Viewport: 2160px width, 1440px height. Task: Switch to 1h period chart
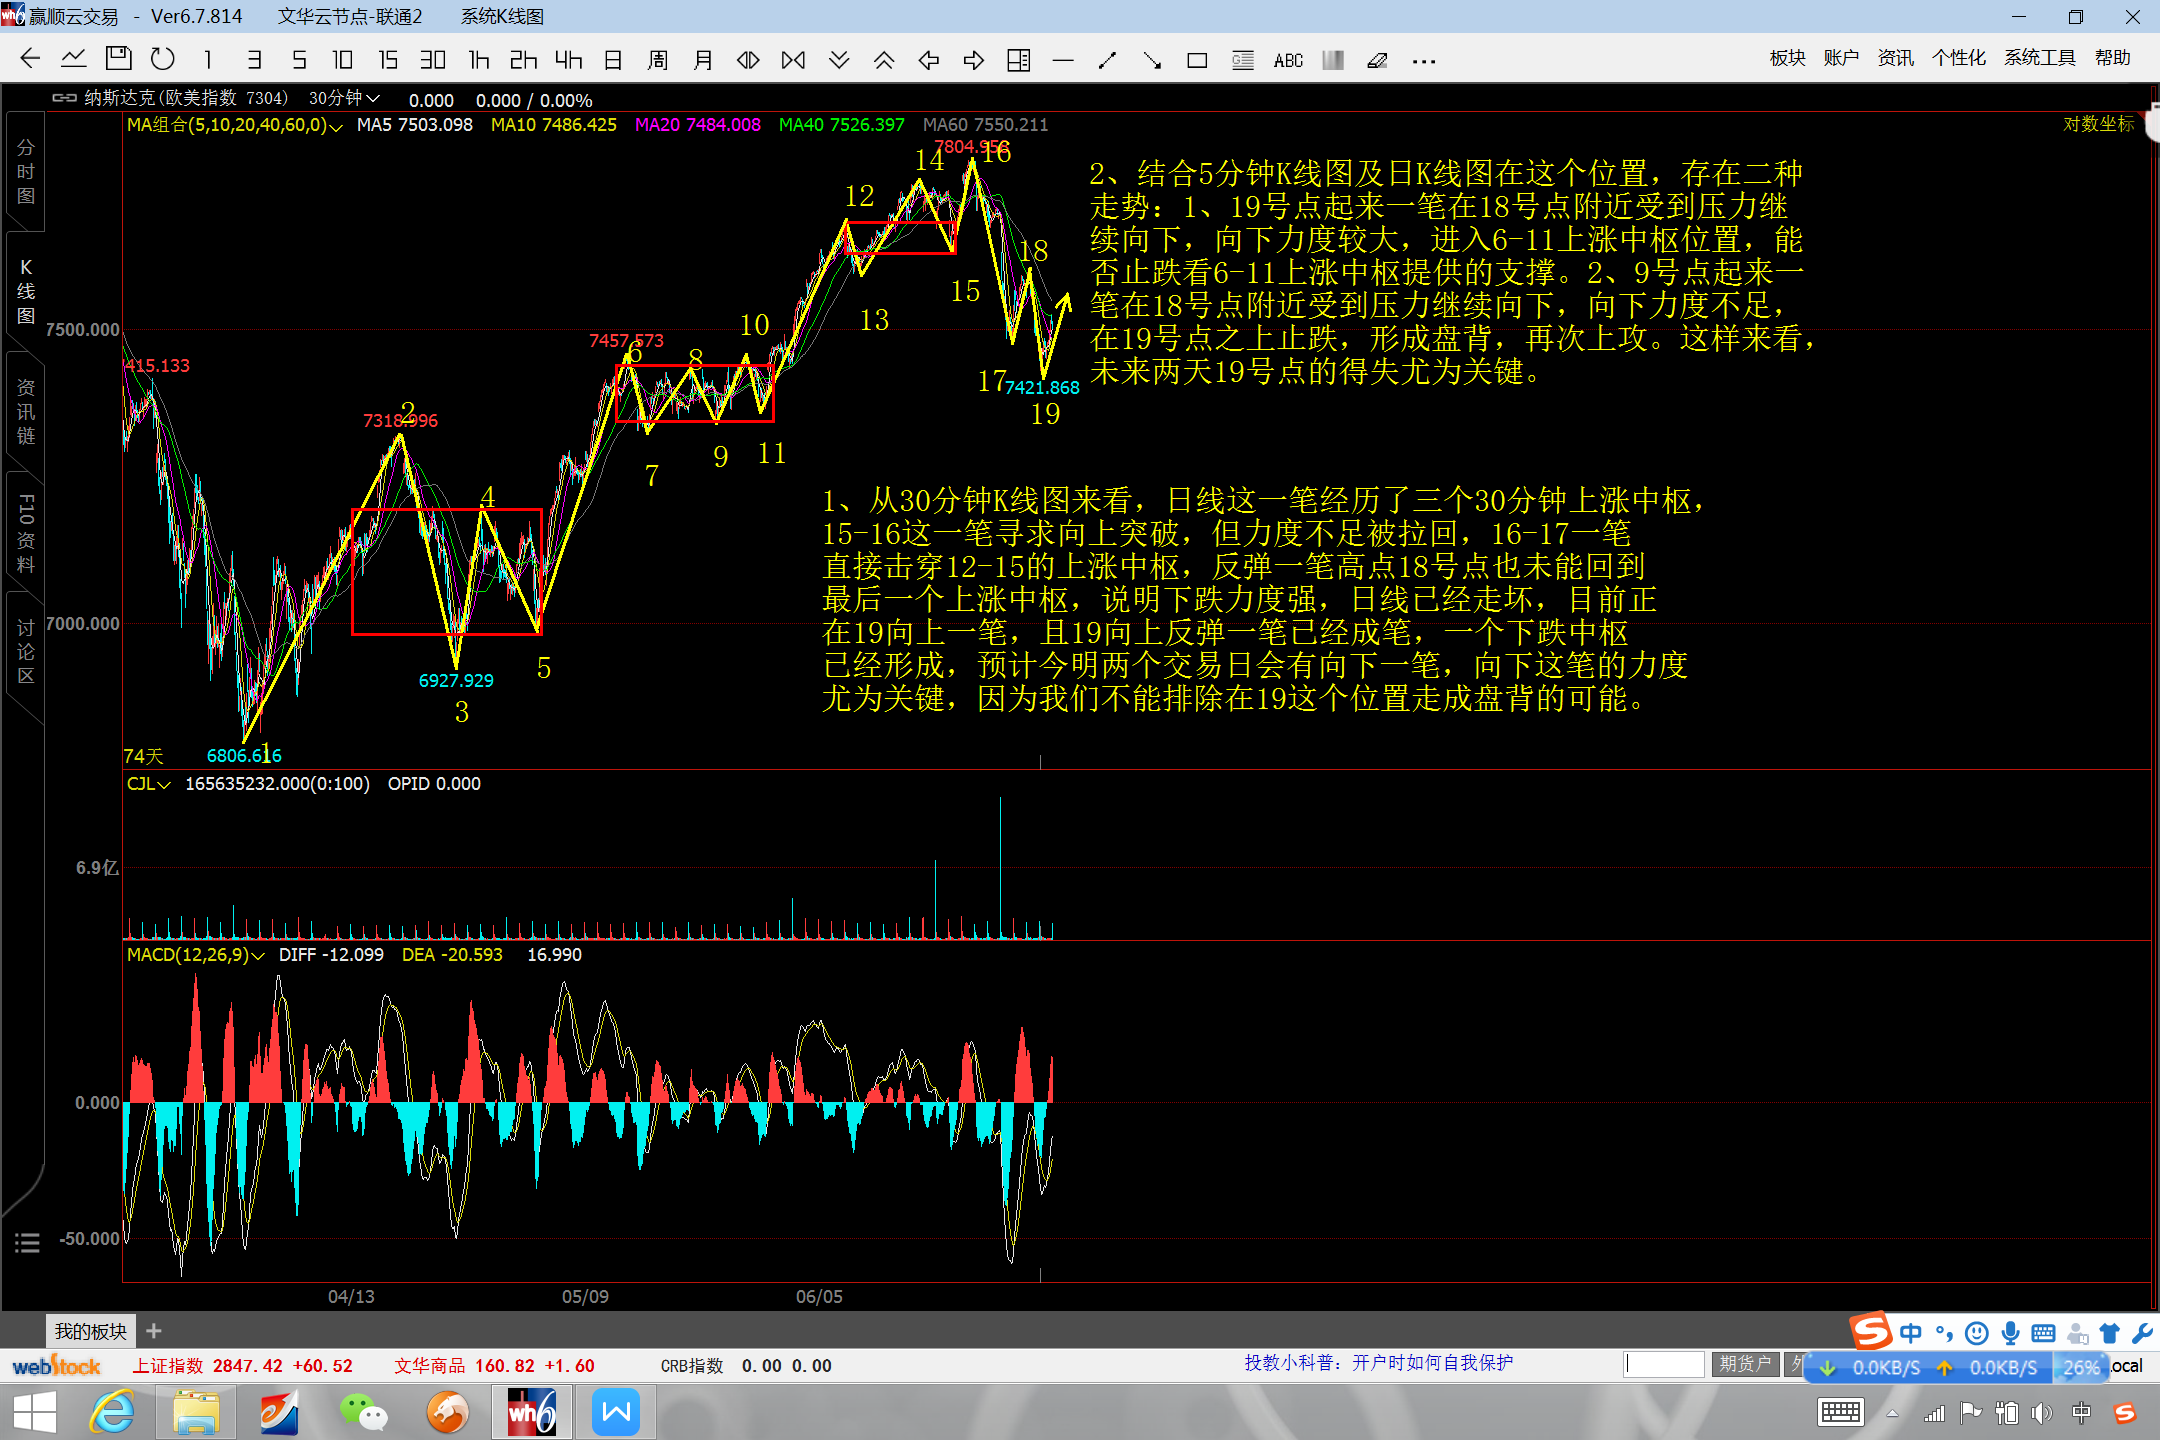479,60
